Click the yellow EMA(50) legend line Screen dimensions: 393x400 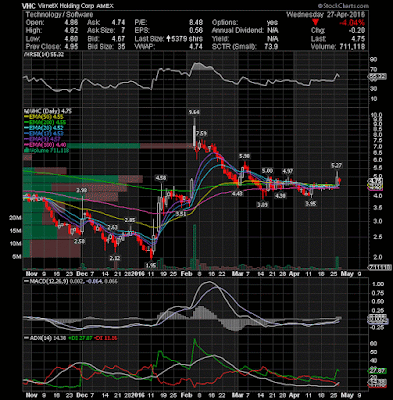coord(28,117)
